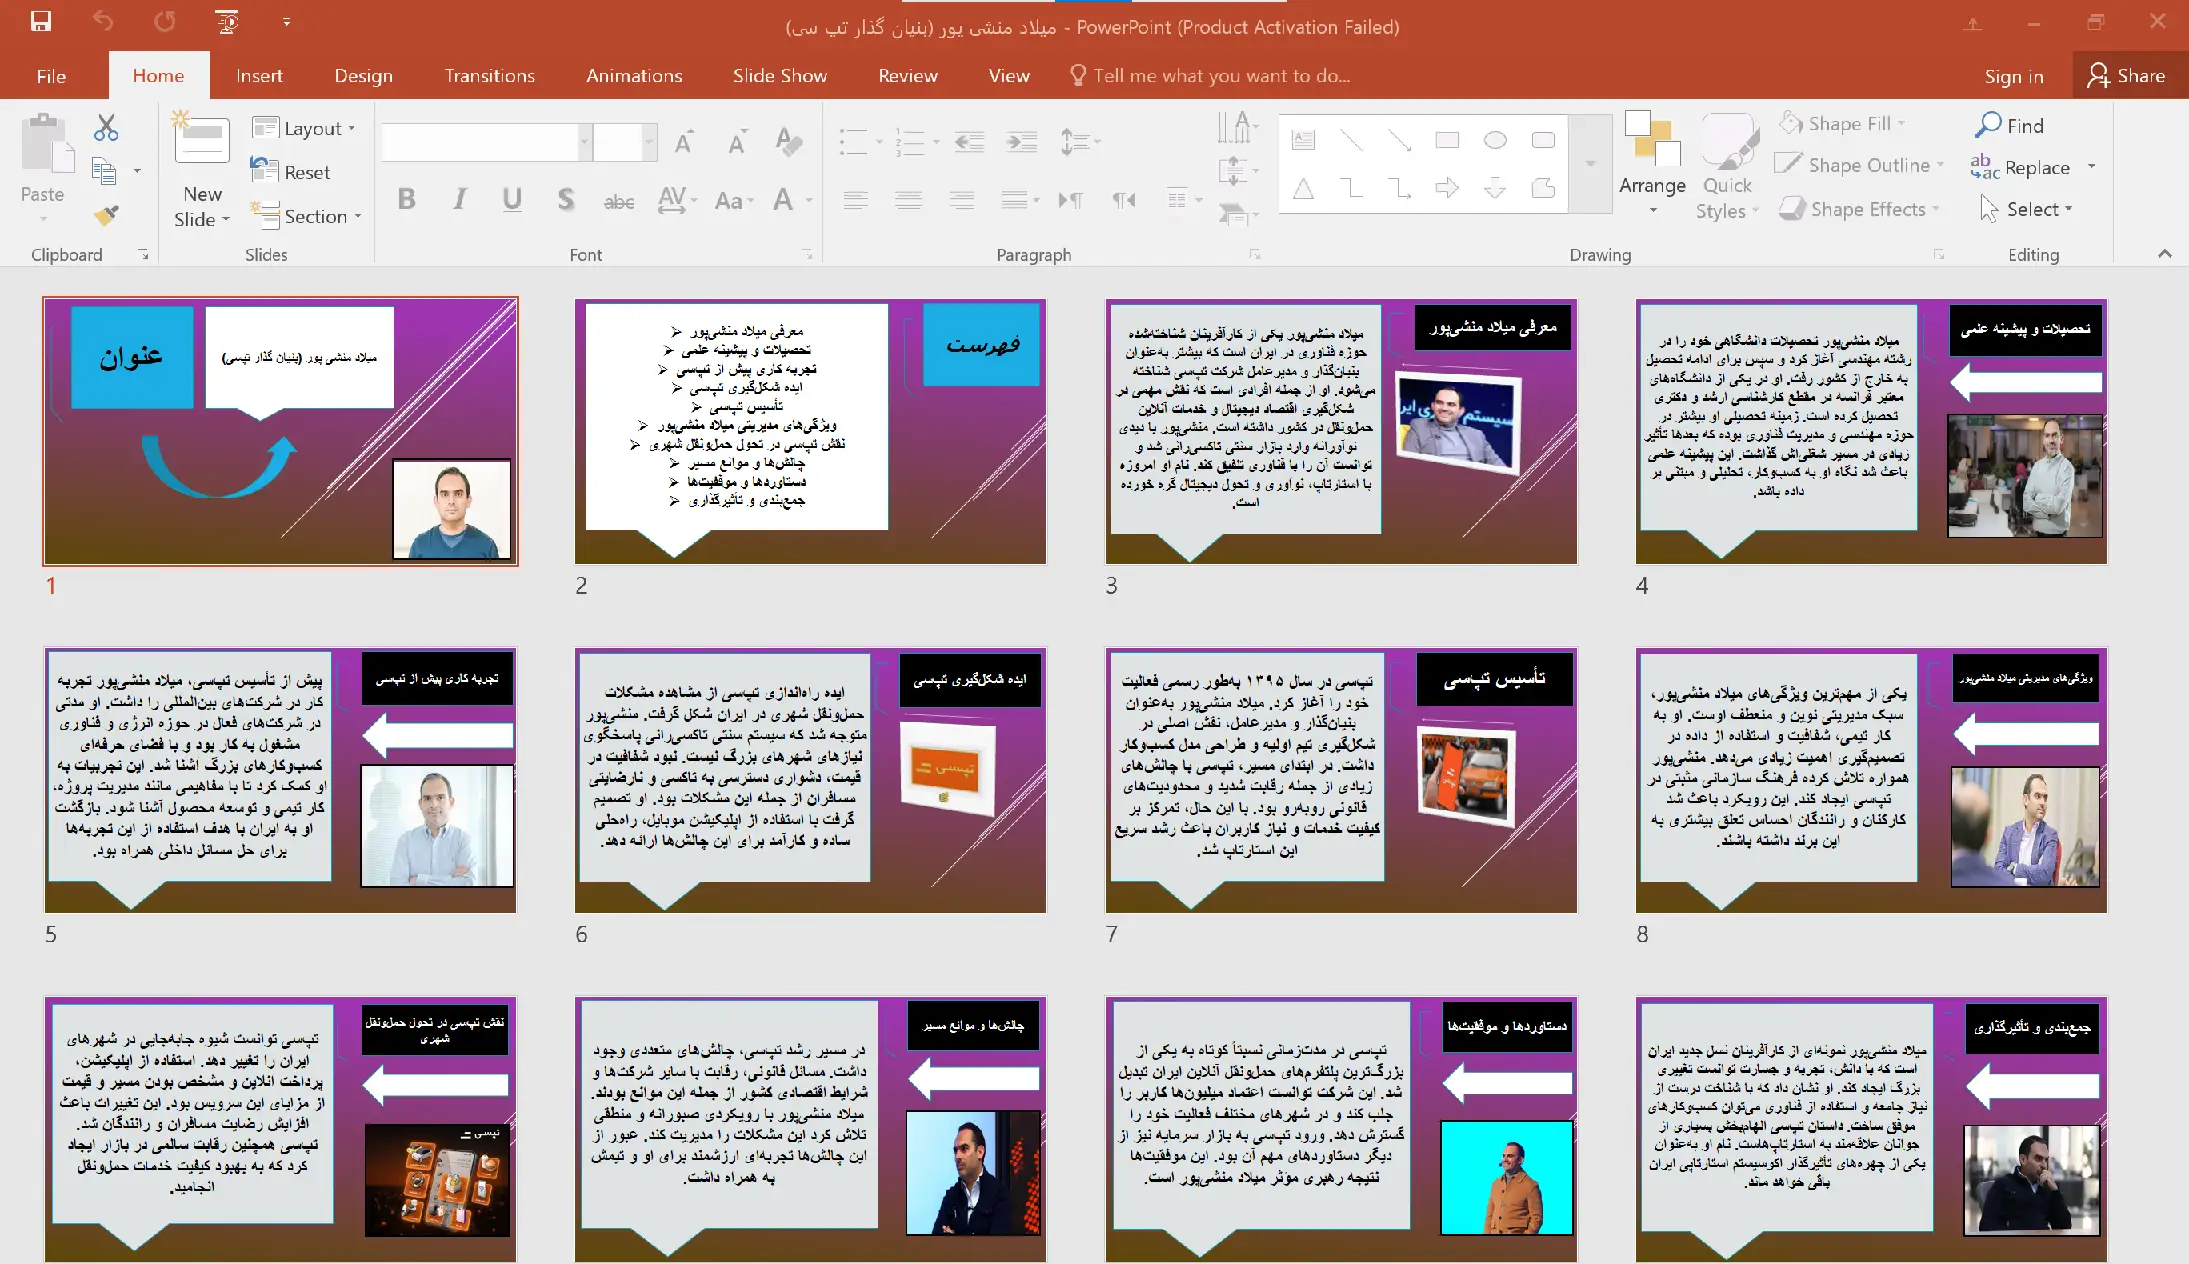Click Start From Beginning presentation icon
Image resolution: width=2189 pixels, height=1264 pixels.
(x=227, y=22)
